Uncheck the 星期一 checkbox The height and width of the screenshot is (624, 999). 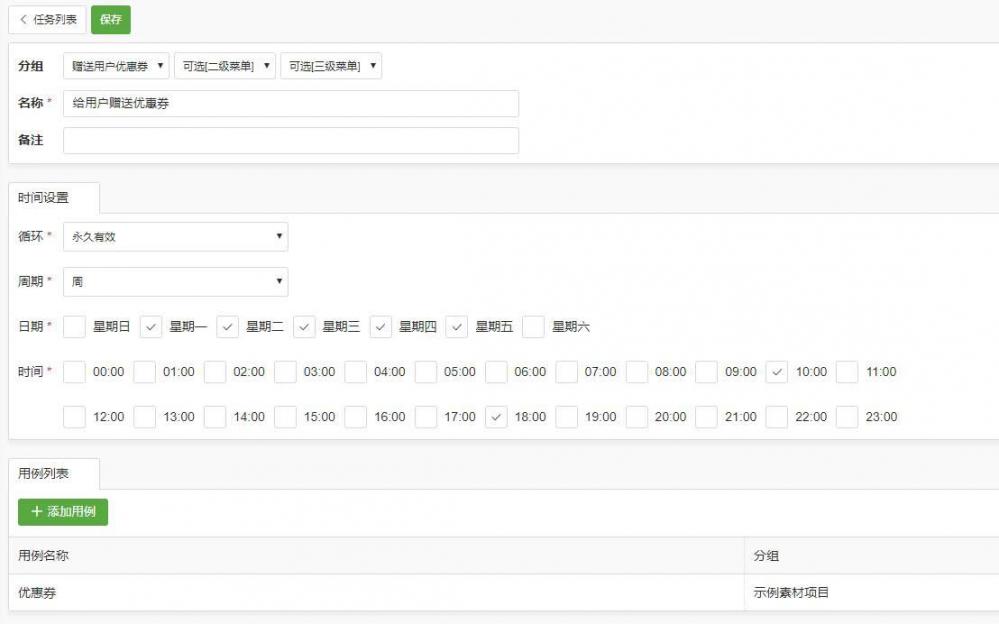151,327
